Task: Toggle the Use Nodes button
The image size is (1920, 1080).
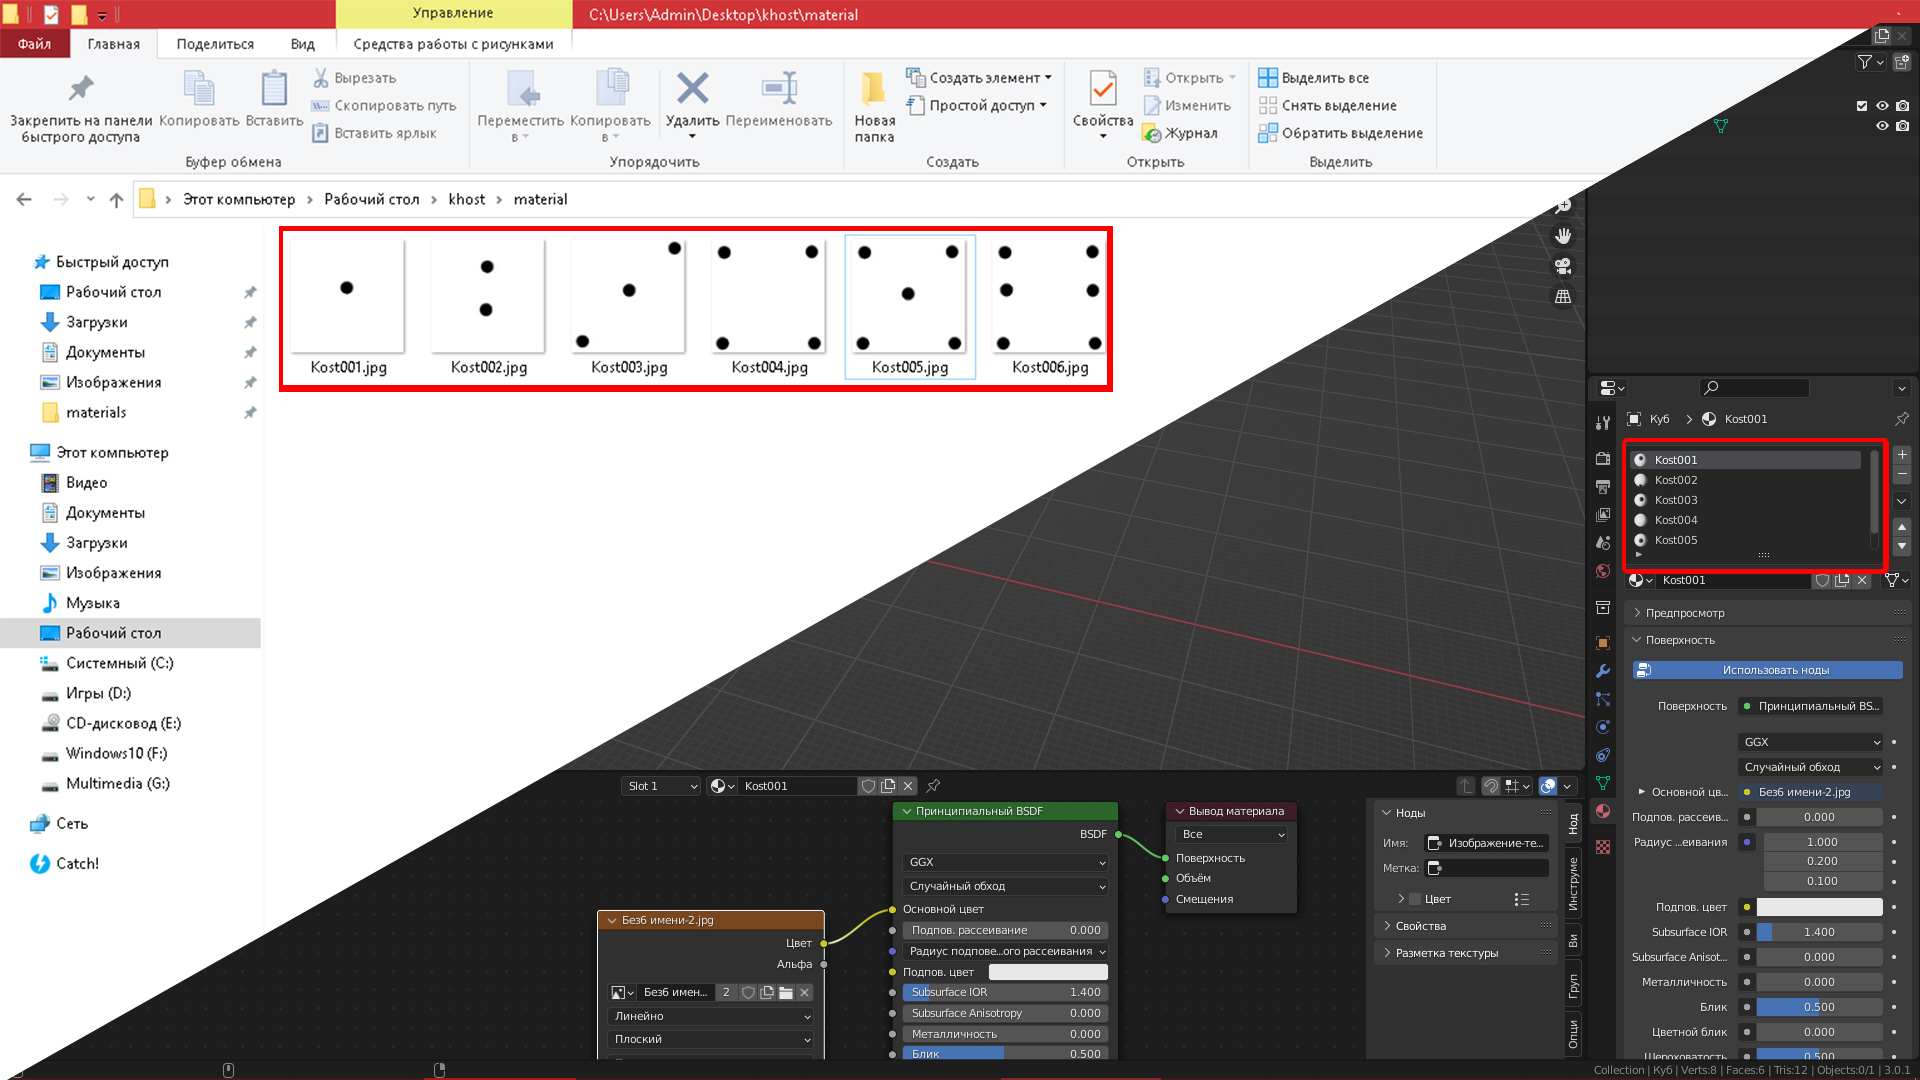Action: click(x=1767, y=670)
